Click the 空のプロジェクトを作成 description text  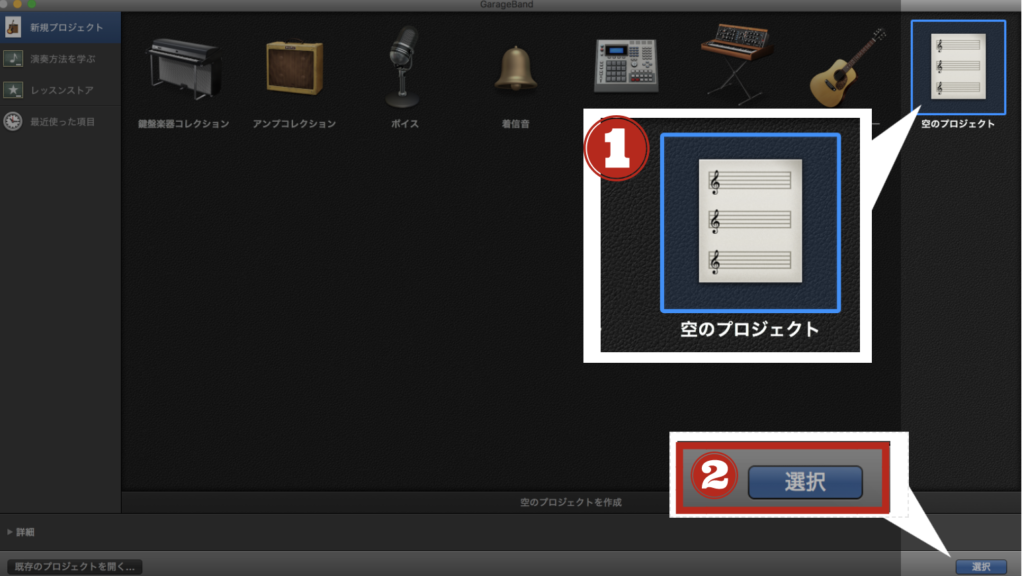point(571,502)
